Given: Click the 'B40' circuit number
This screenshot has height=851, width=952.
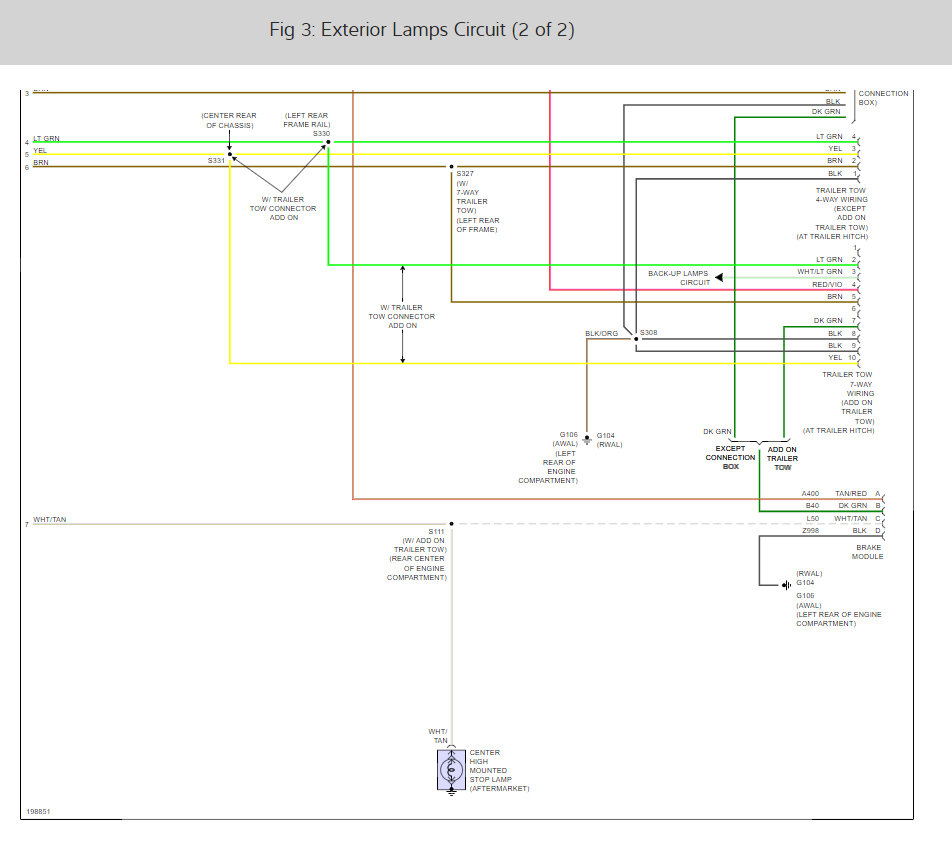Looking at the screenshot, I should point(812,506).
